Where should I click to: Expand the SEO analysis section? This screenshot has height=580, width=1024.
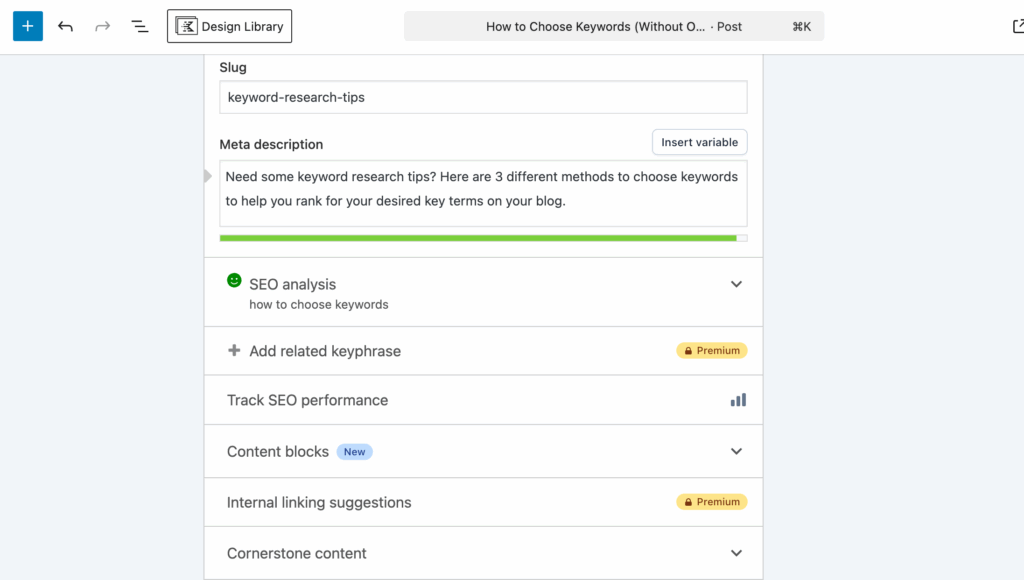pos(737,284)
